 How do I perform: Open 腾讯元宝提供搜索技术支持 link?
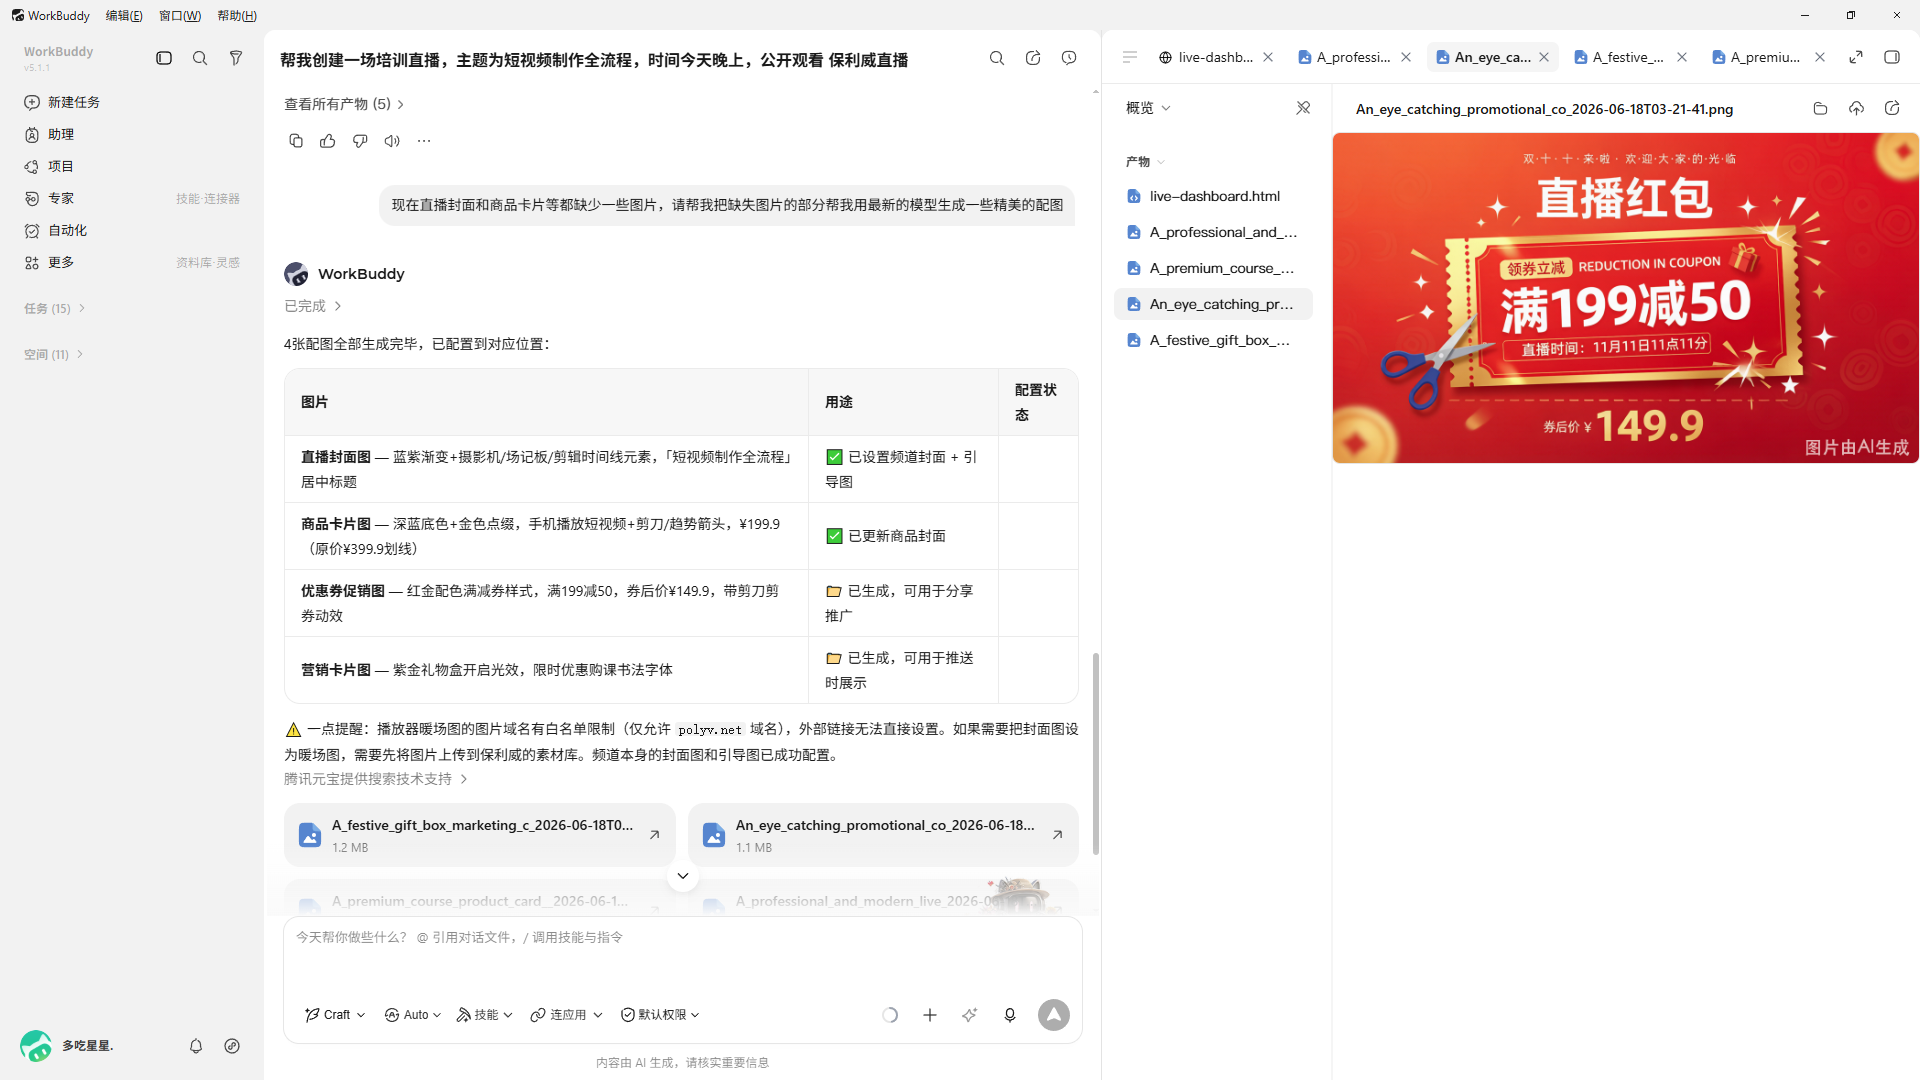click(x=376, y=779)
